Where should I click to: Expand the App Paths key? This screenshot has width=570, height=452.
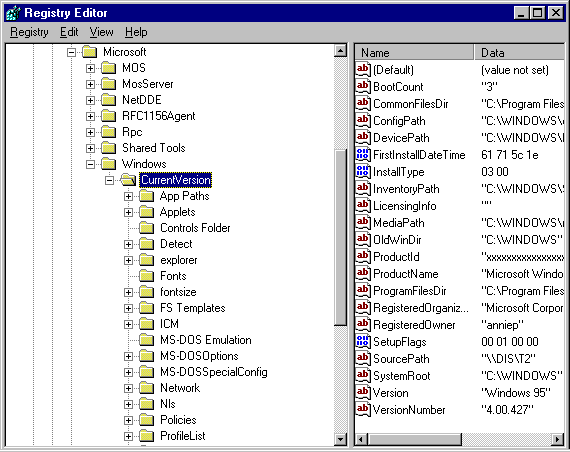128,196
